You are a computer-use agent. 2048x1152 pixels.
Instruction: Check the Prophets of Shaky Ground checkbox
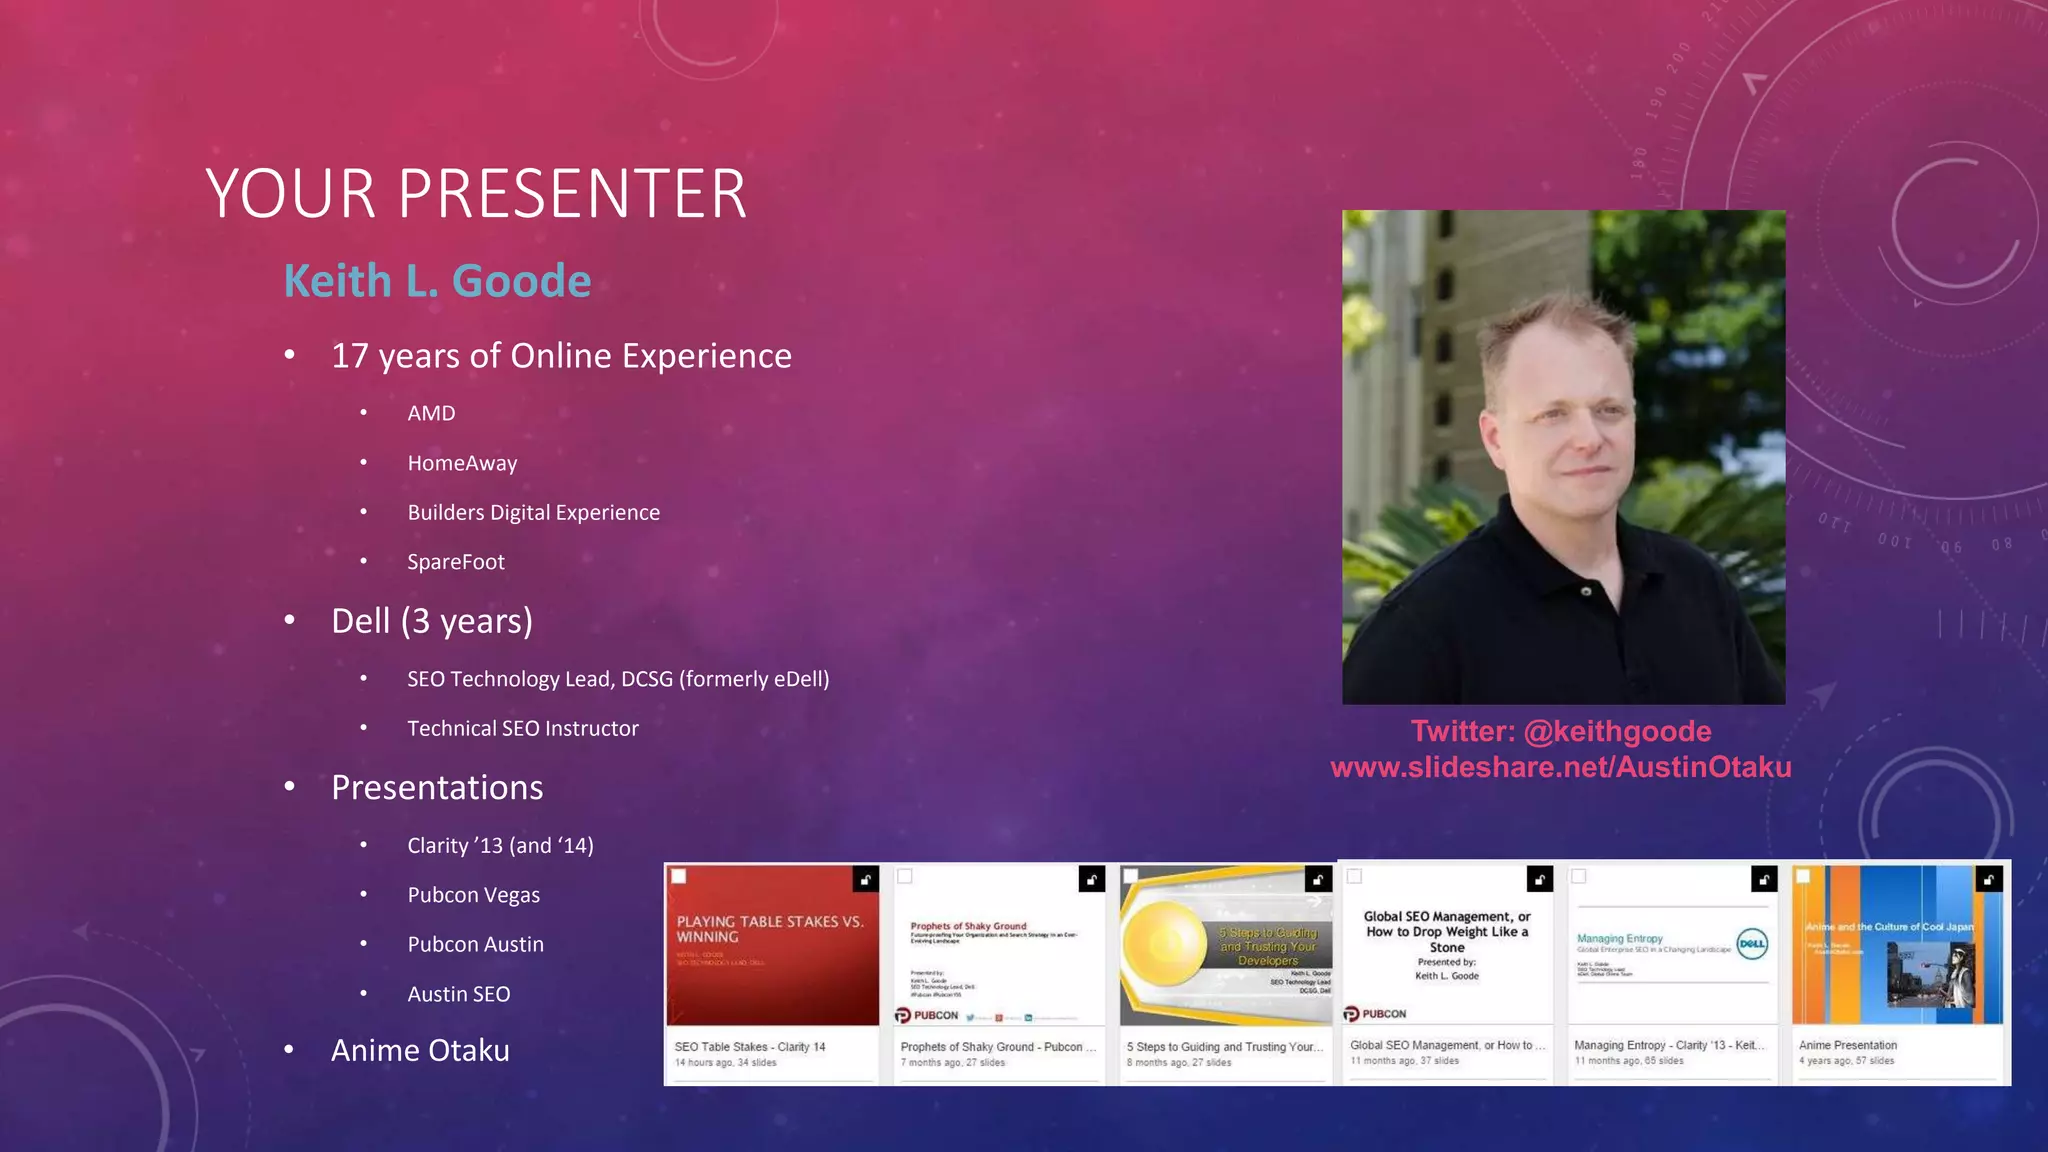905,876
